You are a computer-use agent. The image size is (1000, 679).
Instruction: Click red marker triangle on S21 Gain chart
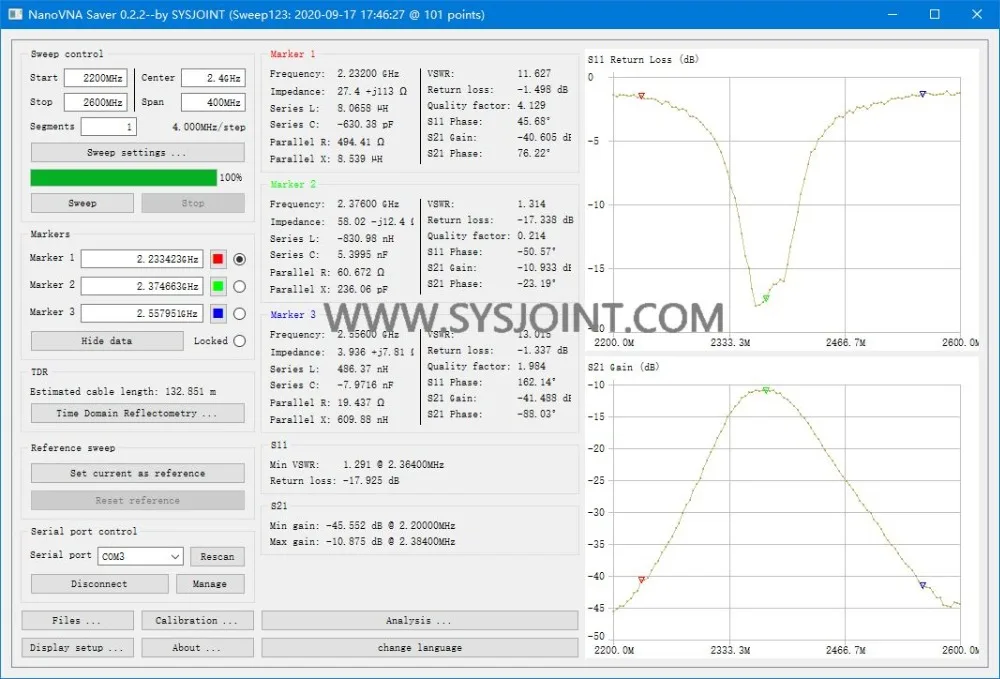tap(642, 580)
